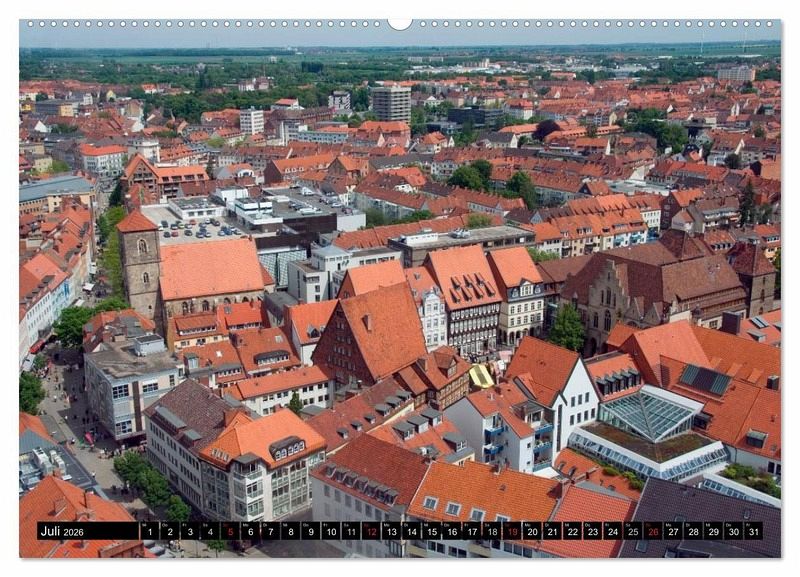Select day 31 at the strip's end

753,532
